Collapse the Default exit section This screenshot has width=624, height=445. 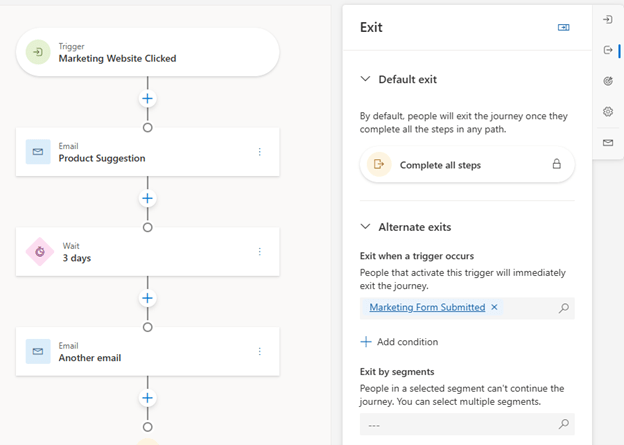366,79
